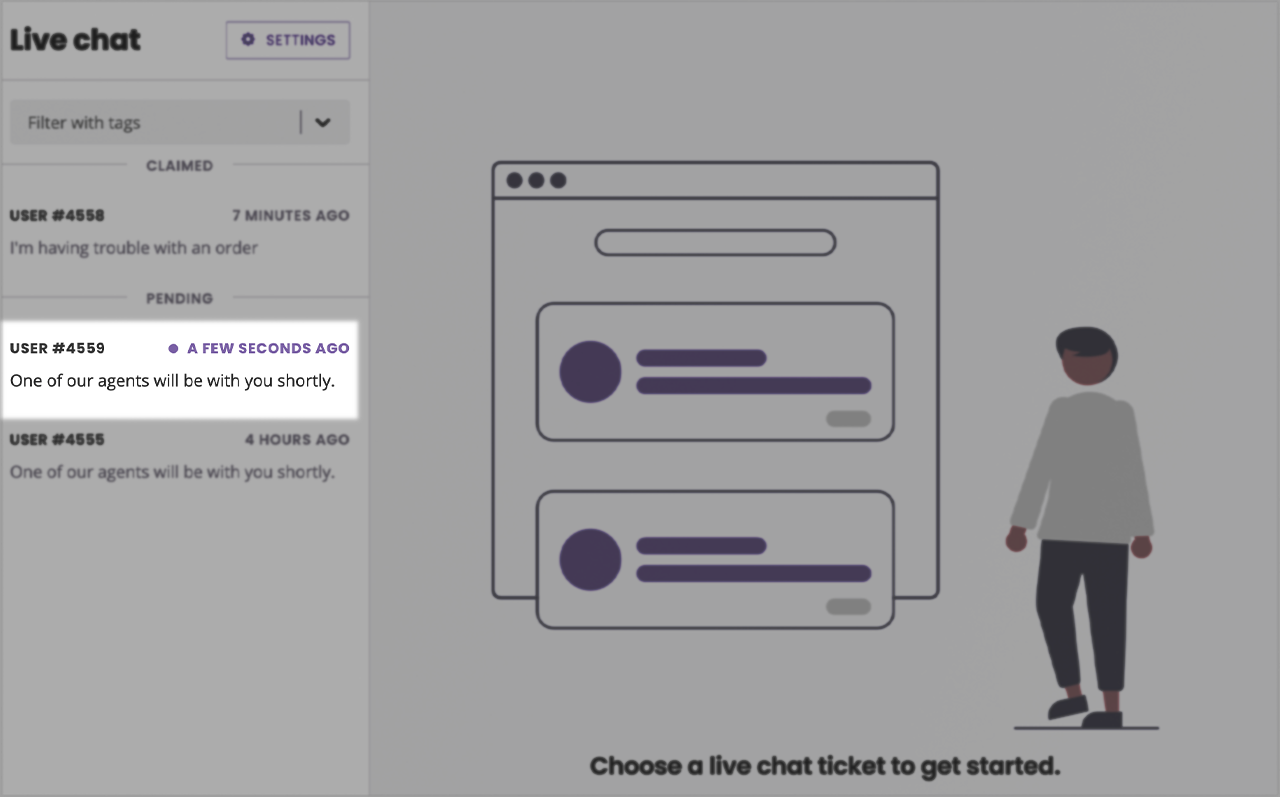
Task: Click the gear icon in Settings
Action: point(248,40)
